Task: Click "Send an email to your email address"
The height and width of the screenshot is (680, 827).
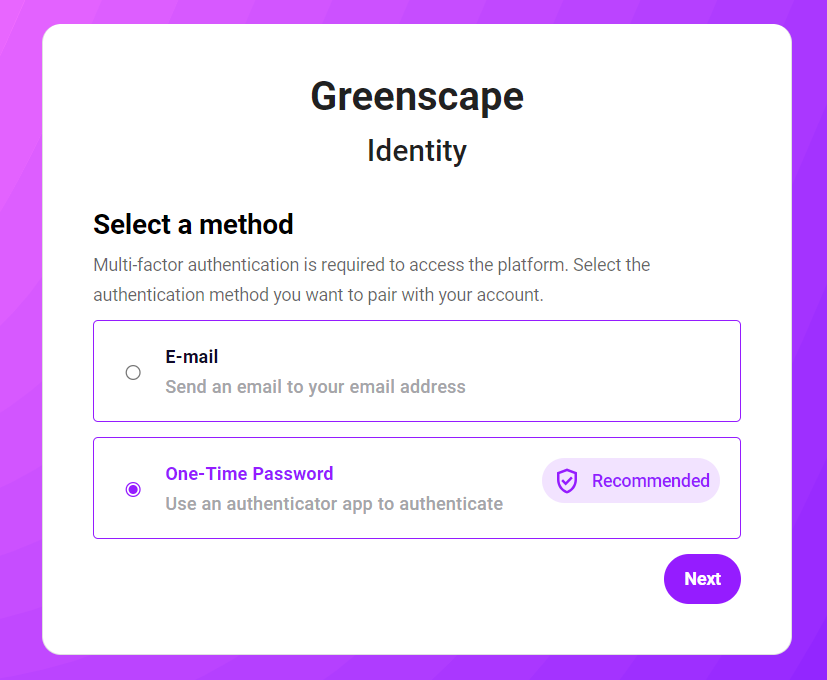Action: (315, 387)
